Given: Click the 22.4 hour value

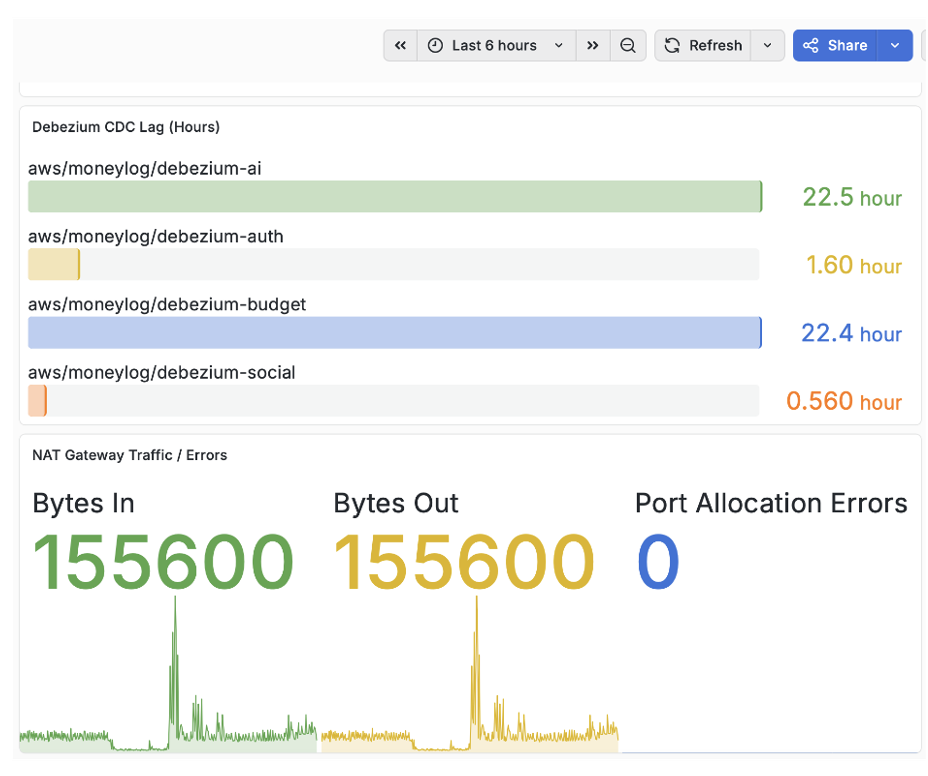Looking at the screenshot, I should (x=851, y=333).
